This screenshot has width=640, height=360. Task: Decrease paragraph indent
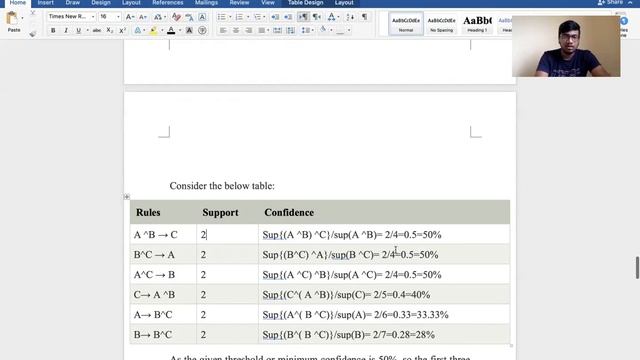tap(275, 17)
